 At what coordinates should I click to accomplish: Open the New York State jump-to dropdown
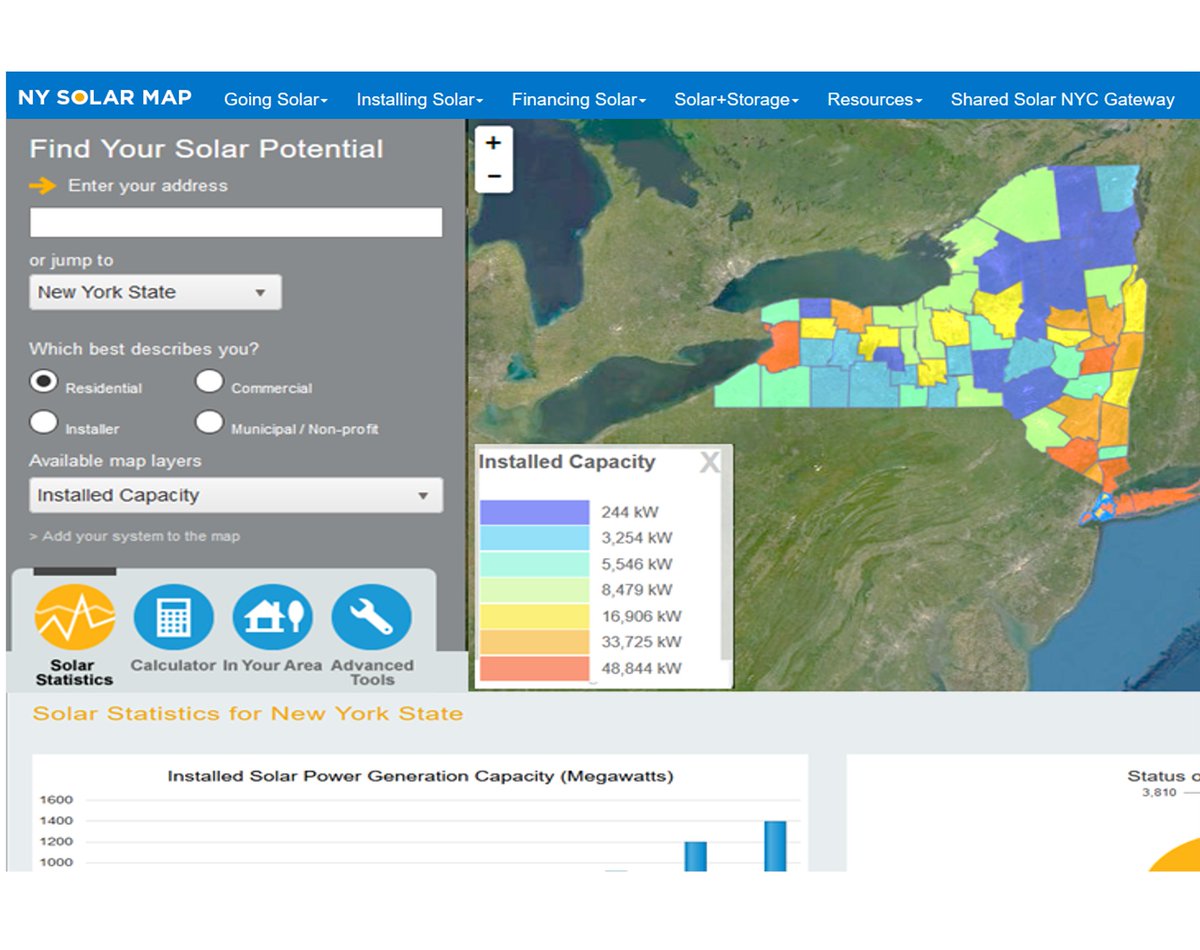pyautogui.click(x=155, y=292)
